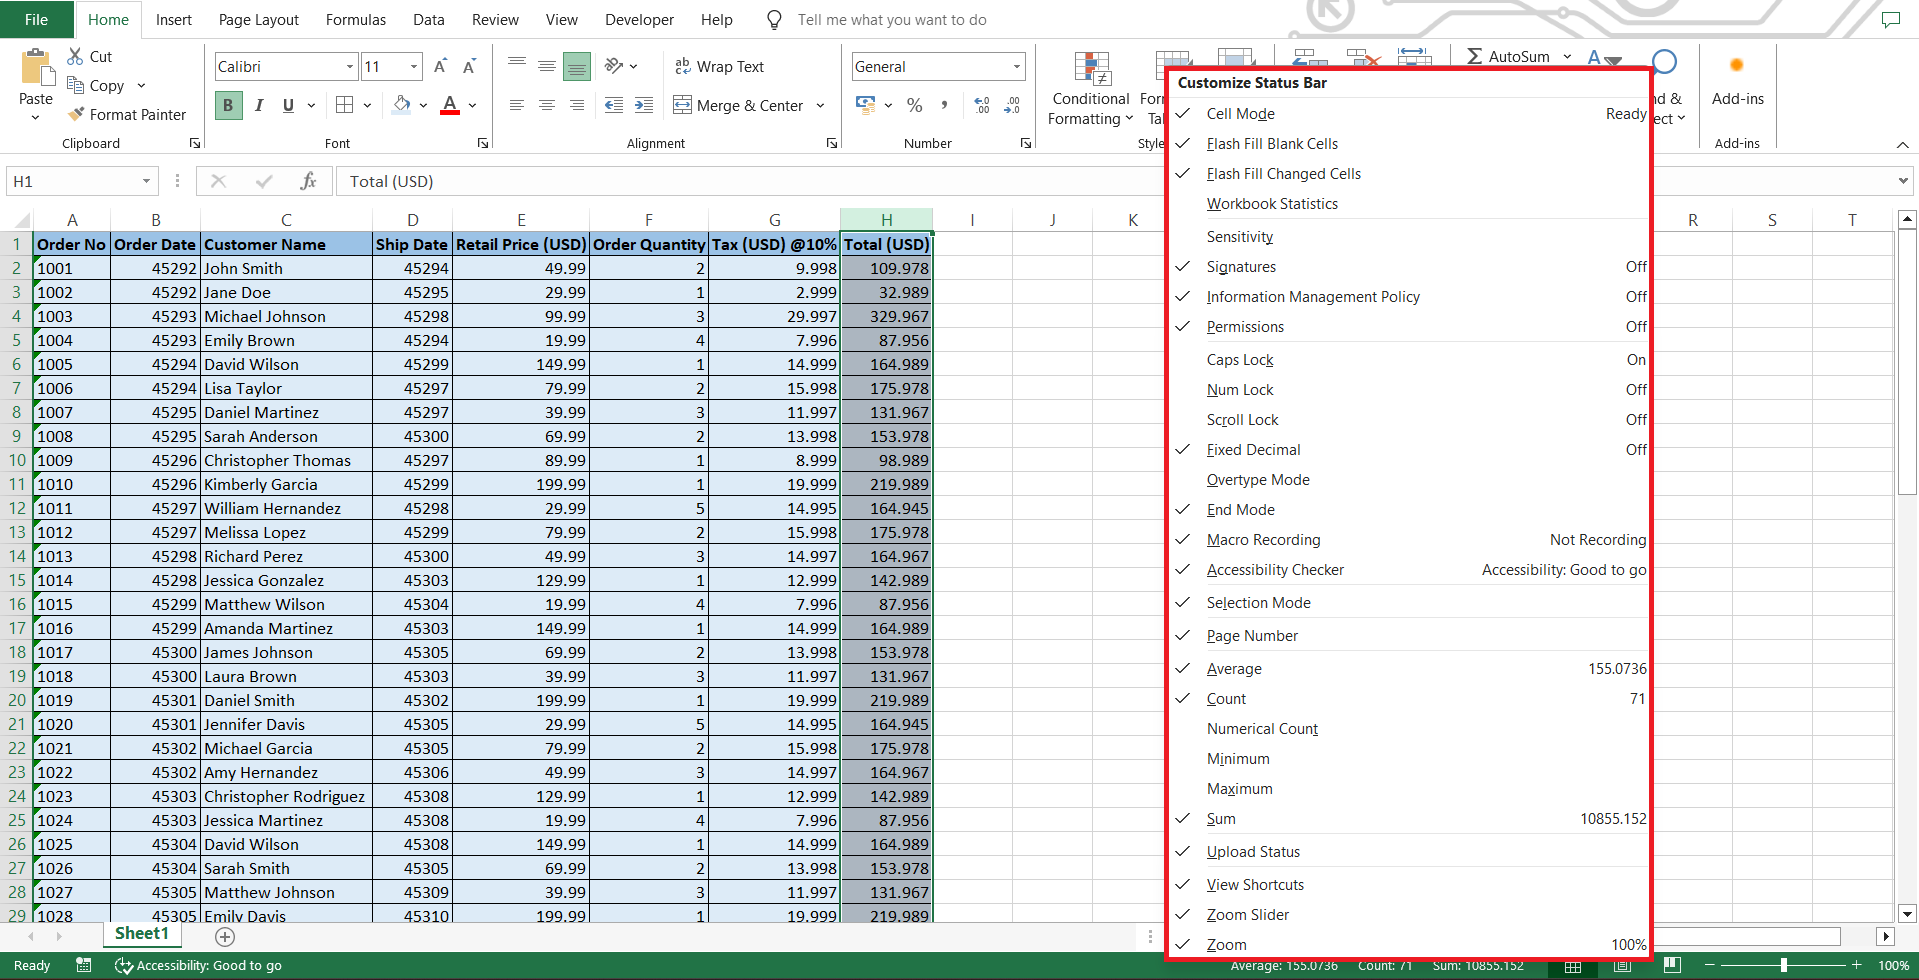Select the Format Painter brush
Screen dimensions: 1919x980
(x=76, y=115)
